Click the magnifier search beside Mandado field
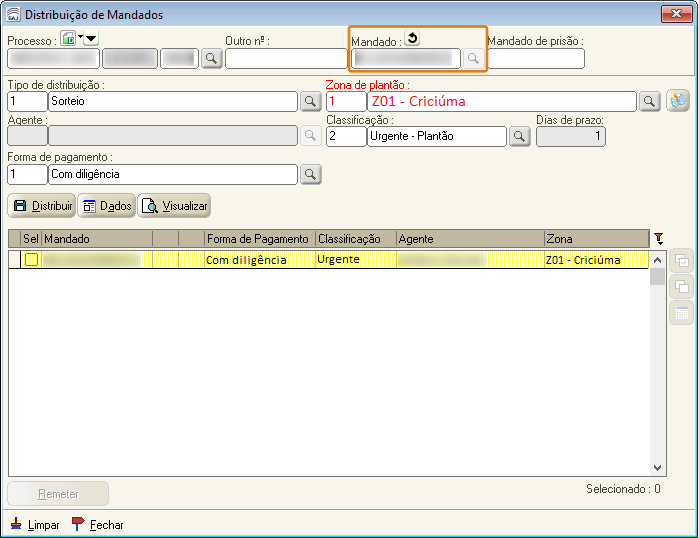Image resolution: width=699 pixels, height=538 pixels. pyautogui.click(x=473, y=58)
